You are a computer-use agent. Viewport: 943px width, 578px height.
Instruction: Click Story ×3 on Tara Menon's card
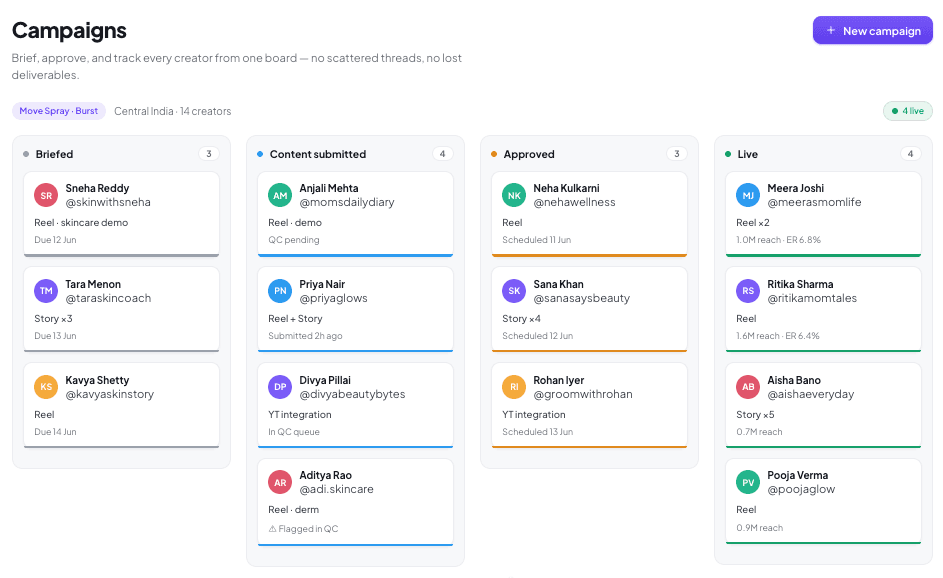tap(53, 319)
